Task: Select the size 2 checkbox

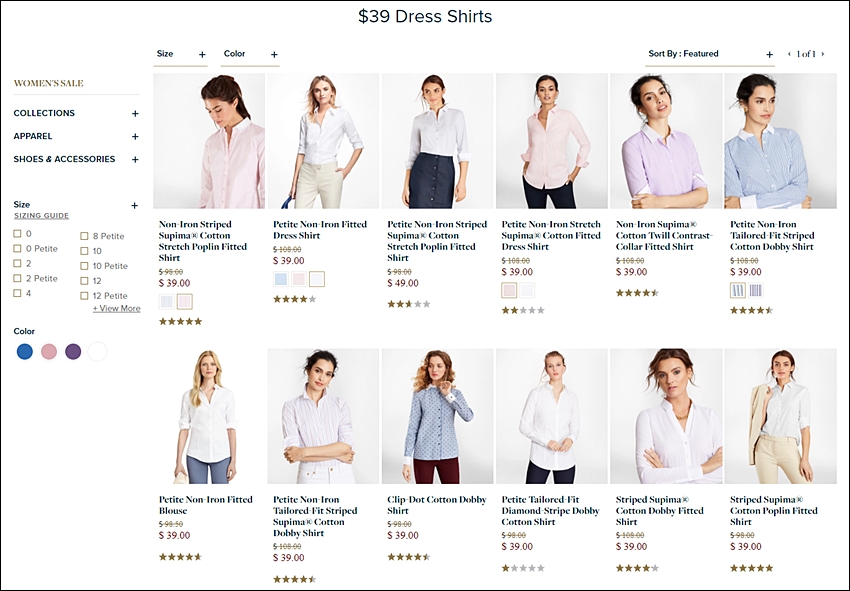Action: click(17, 264)
